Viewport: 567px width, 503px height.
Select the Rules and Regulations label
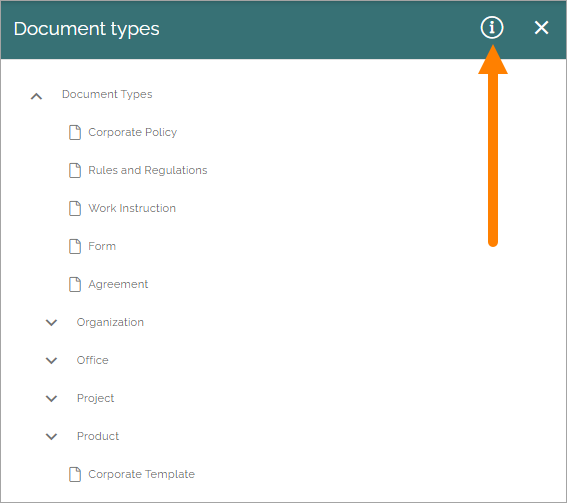pos(148,170)
